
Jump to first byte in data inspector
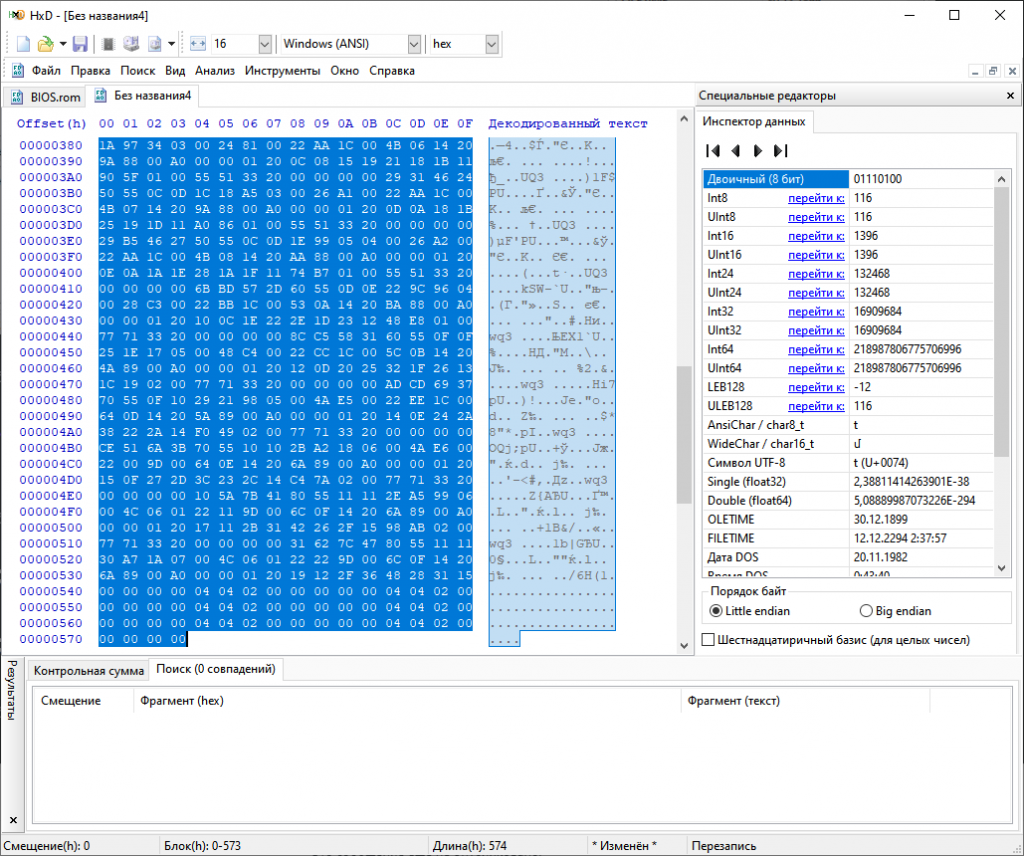713,151
